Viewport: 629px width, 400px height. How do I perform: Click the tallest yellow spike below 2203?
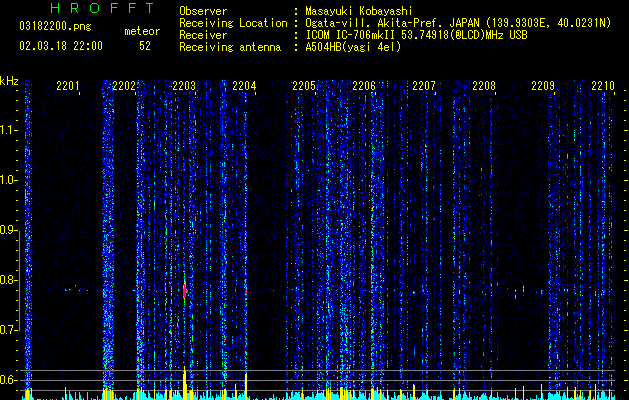click(x=185, y=383)
